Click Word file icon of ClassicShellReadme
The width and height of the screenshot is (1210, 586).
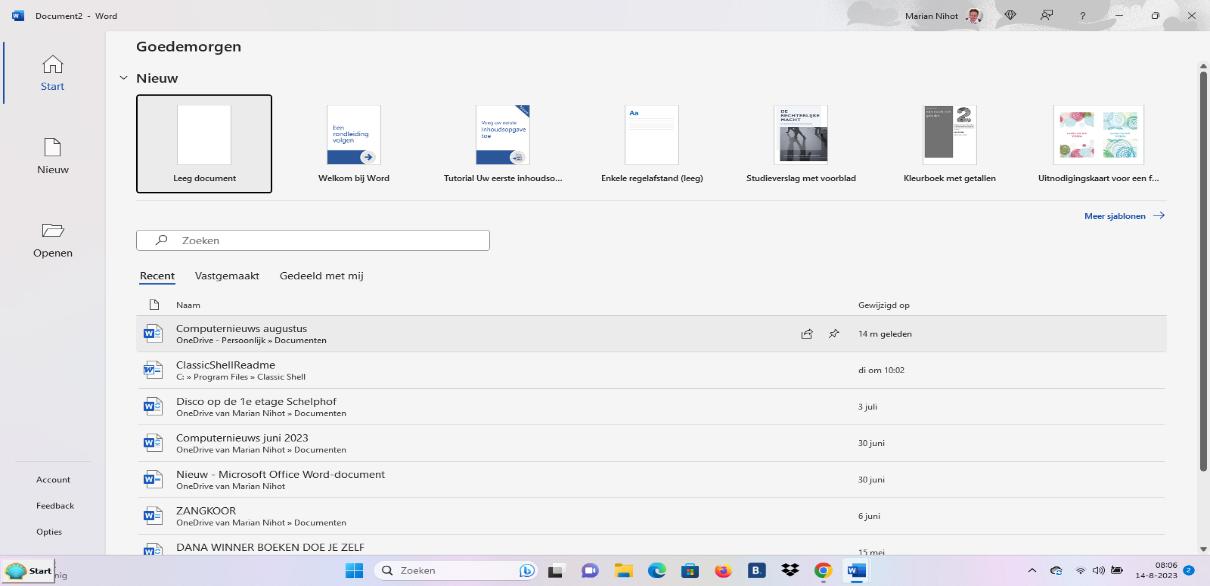click(x=152, y=370)
